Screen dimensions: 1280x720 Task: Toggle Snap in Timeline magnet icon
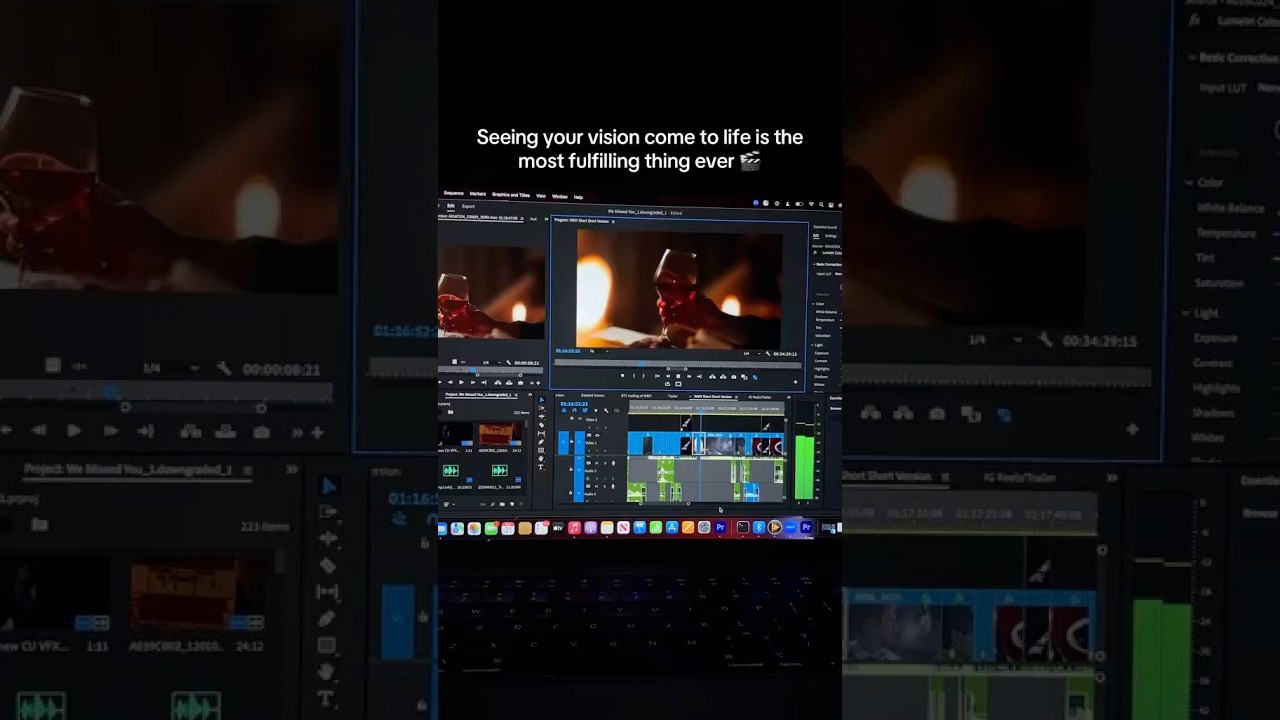[x=574, y=410]
